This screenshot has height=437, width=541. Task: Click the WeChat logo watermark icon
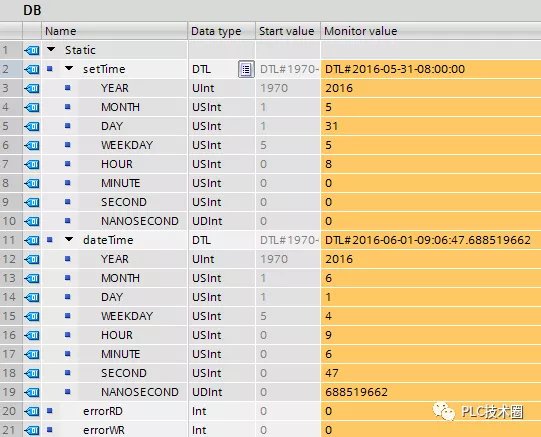point(444,411)
